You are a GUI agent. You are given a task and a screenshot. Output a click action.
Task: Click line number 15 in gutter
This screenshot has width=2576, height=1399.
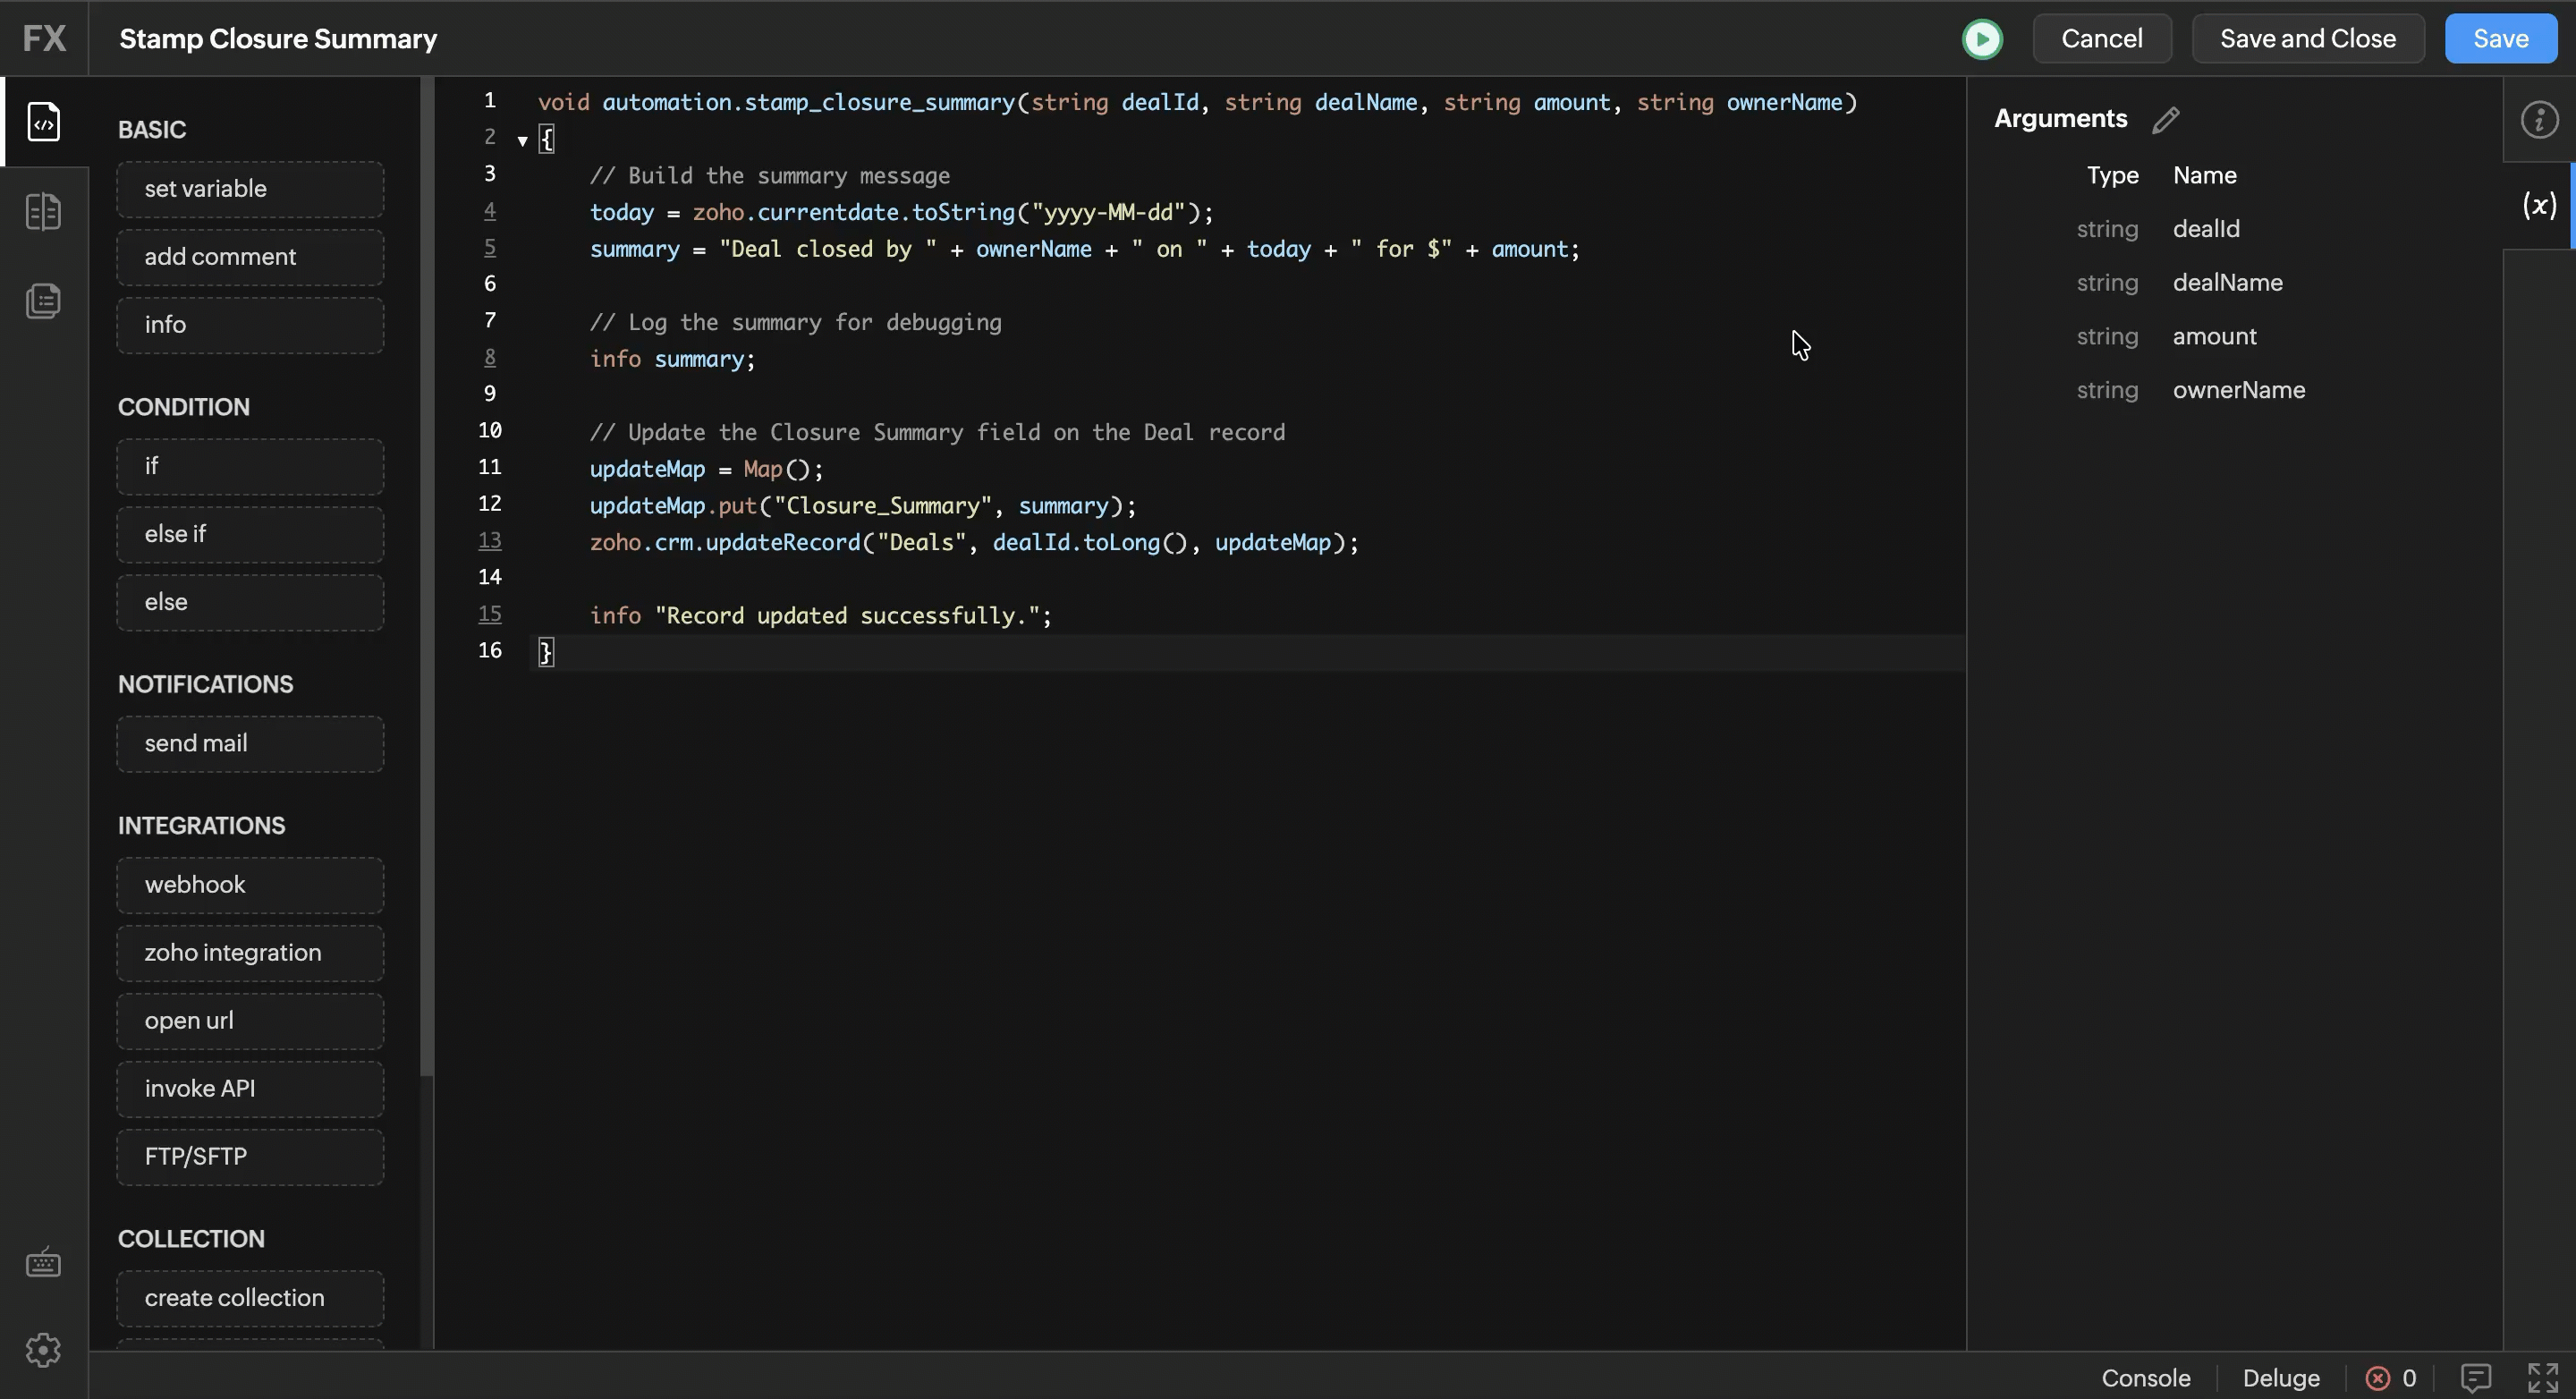click(x=490, y=613)
